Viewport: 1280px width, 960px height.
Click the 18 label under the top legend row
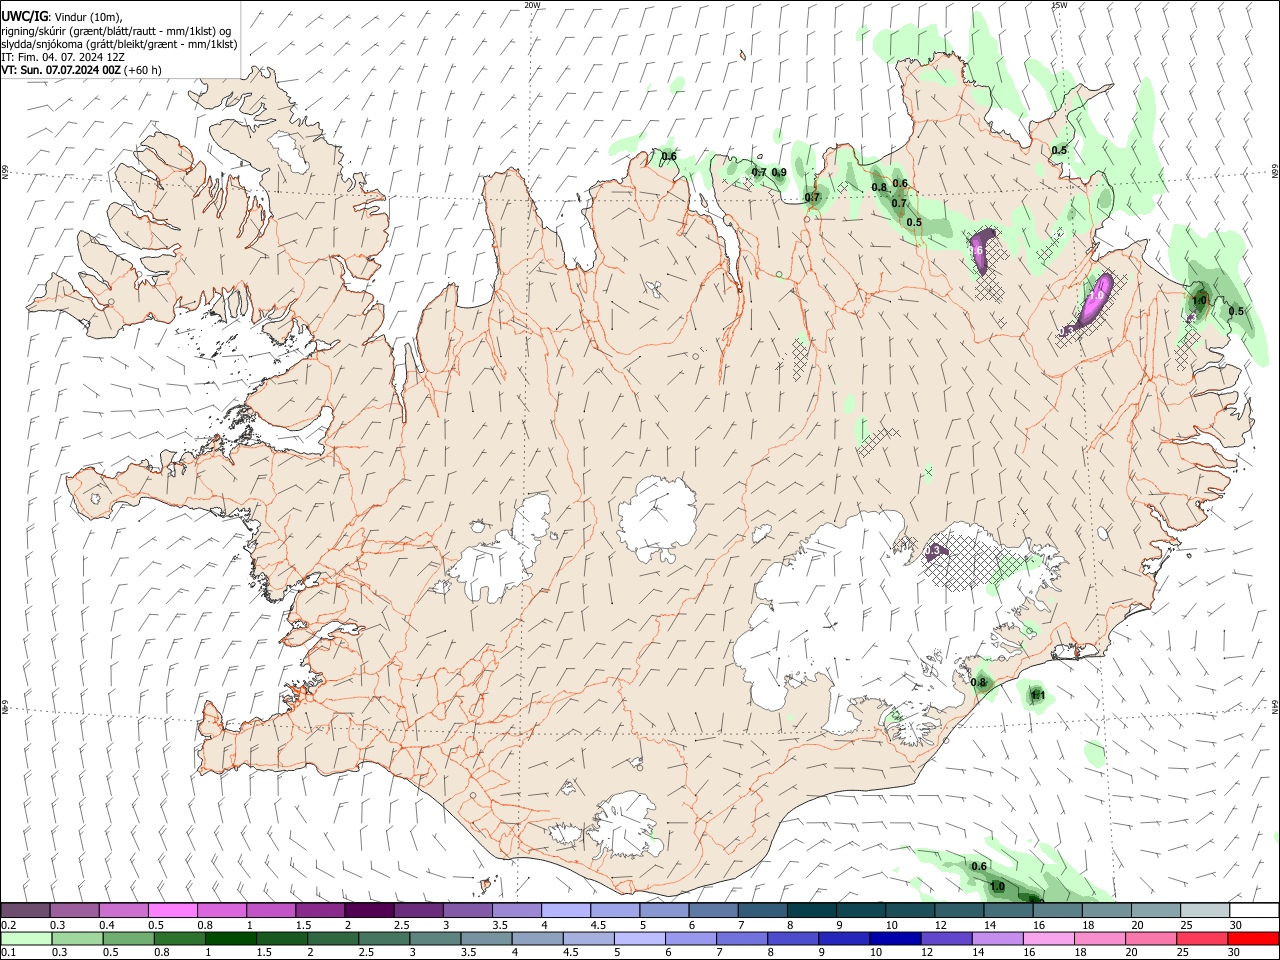[1088, 925]
